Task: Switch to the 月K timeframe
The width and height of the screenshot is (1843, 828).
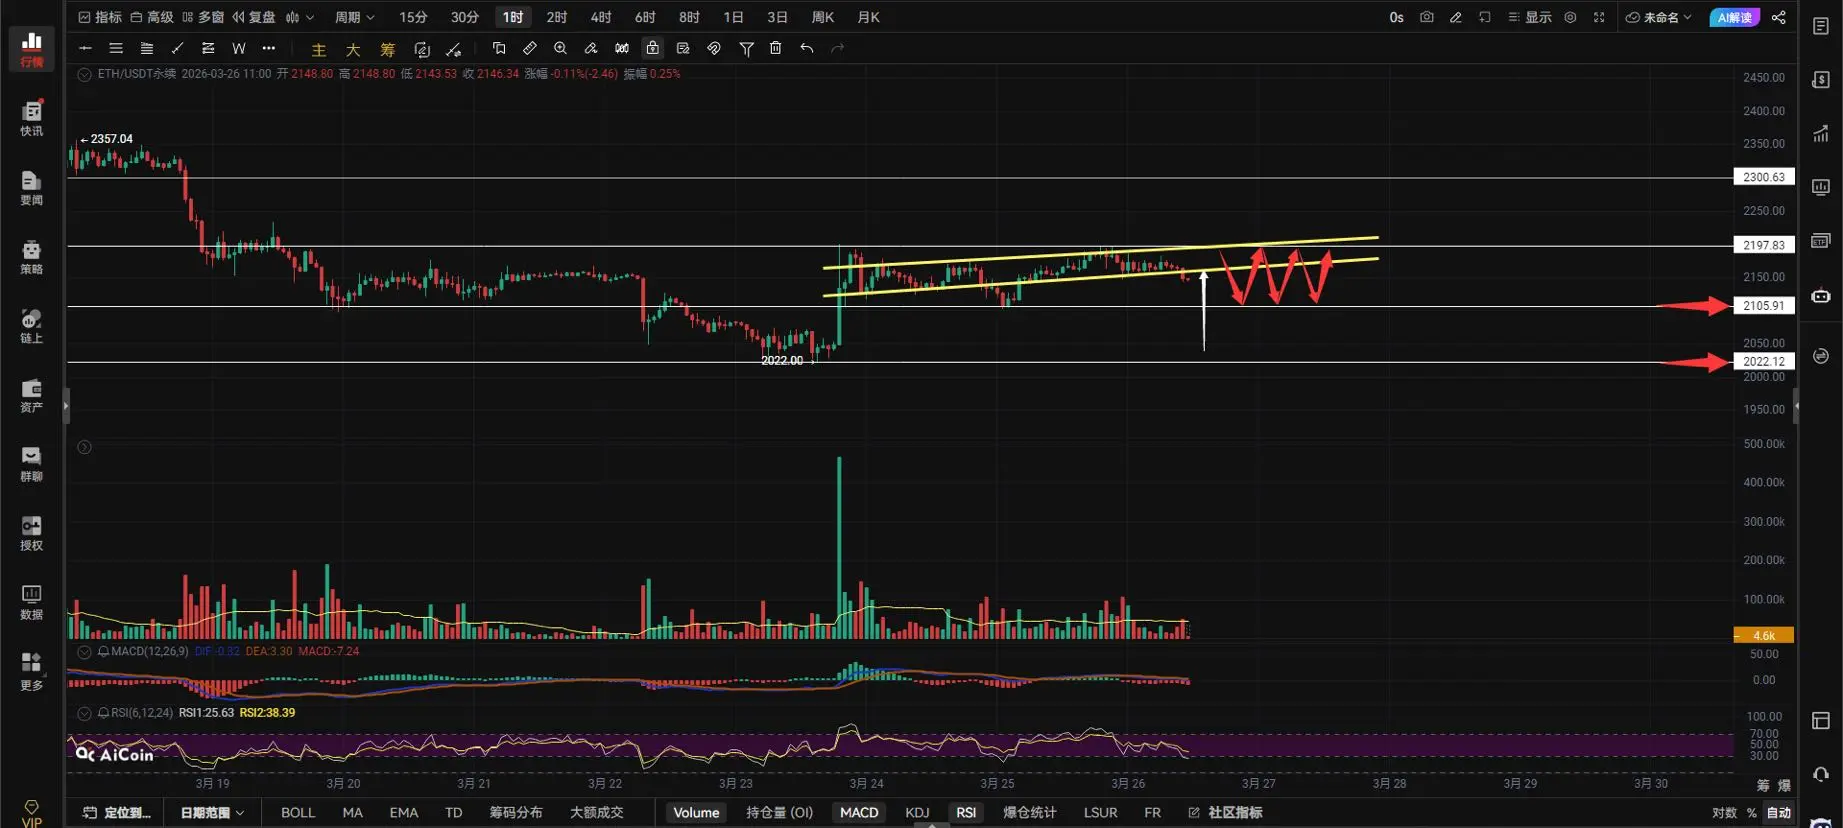Action: pyautogui.click(x=869, y=17)
